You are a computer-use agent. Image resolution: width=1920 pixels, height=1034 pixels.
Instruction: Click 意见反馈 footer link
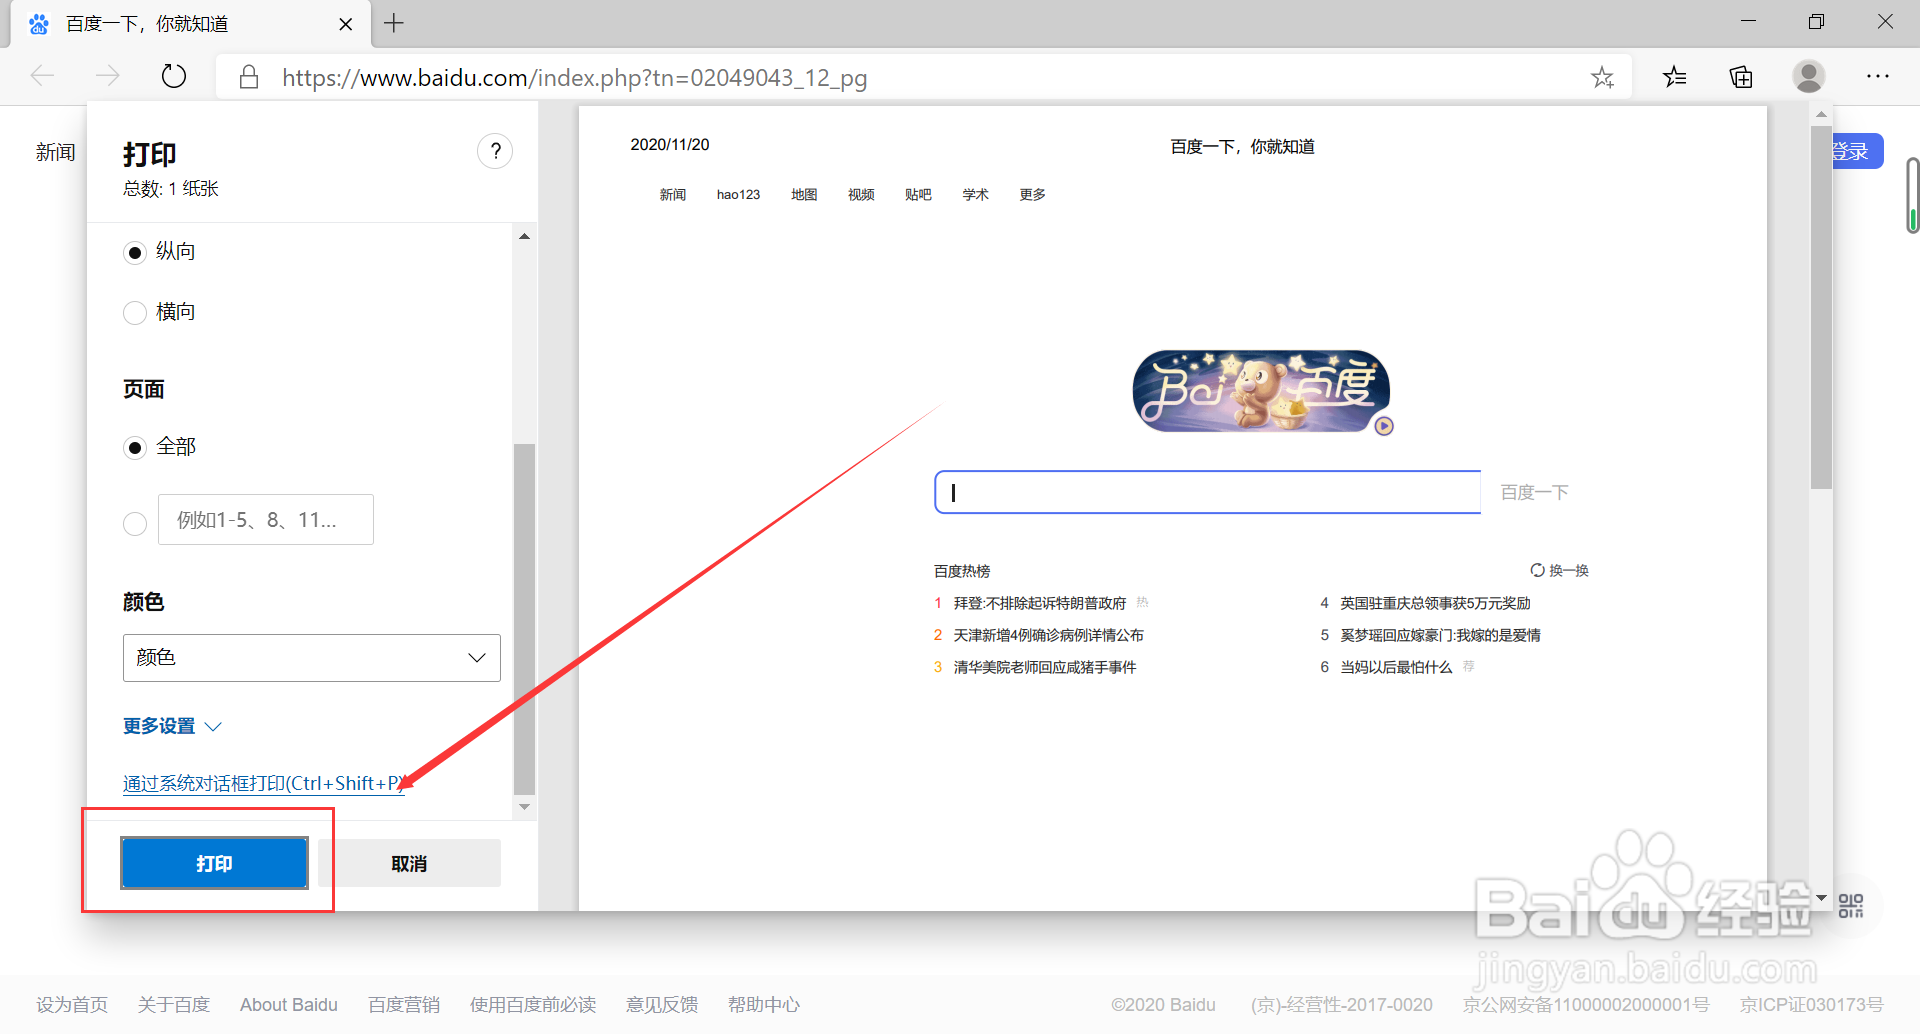[x=662, y=1005]
